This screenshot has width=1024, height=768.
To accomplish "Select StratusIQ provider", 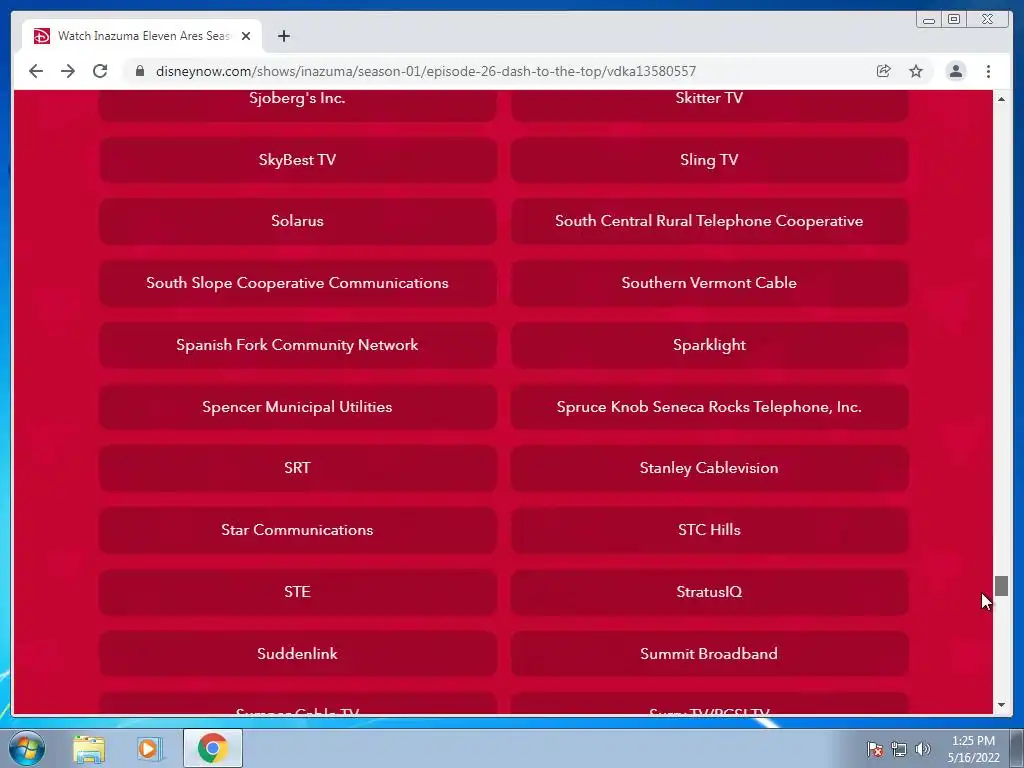I will point(709,592).
